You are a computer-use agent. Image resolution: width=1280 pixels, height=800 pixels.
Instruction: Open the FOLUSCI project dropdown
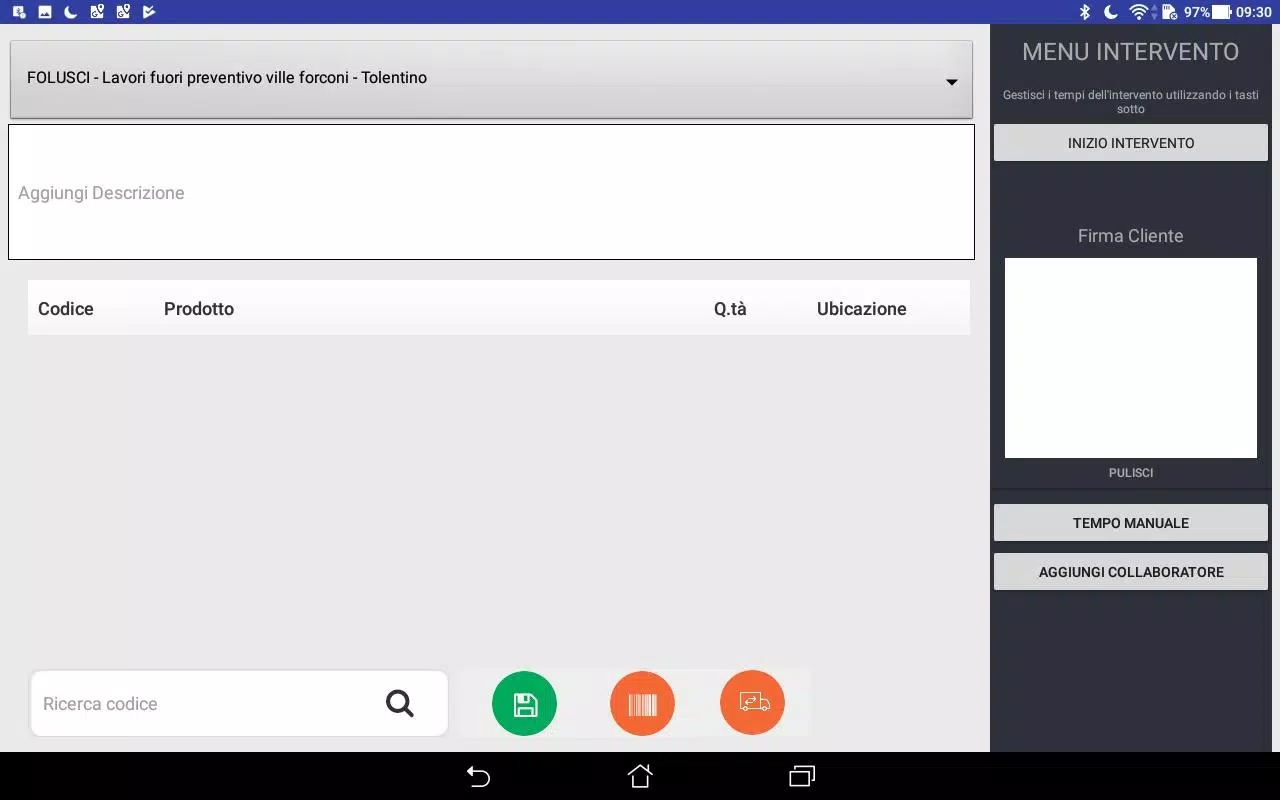tap(491, 79)
